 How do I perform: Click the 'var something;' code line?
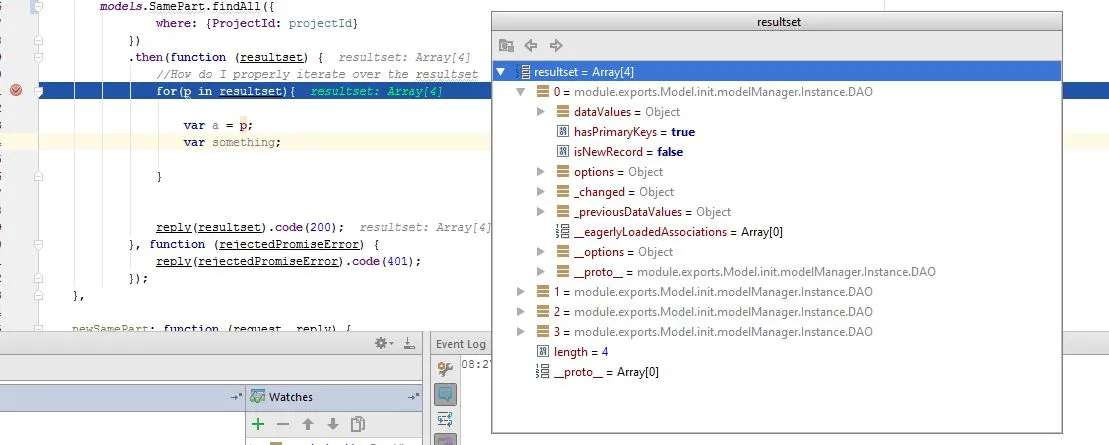coord(232,142)
